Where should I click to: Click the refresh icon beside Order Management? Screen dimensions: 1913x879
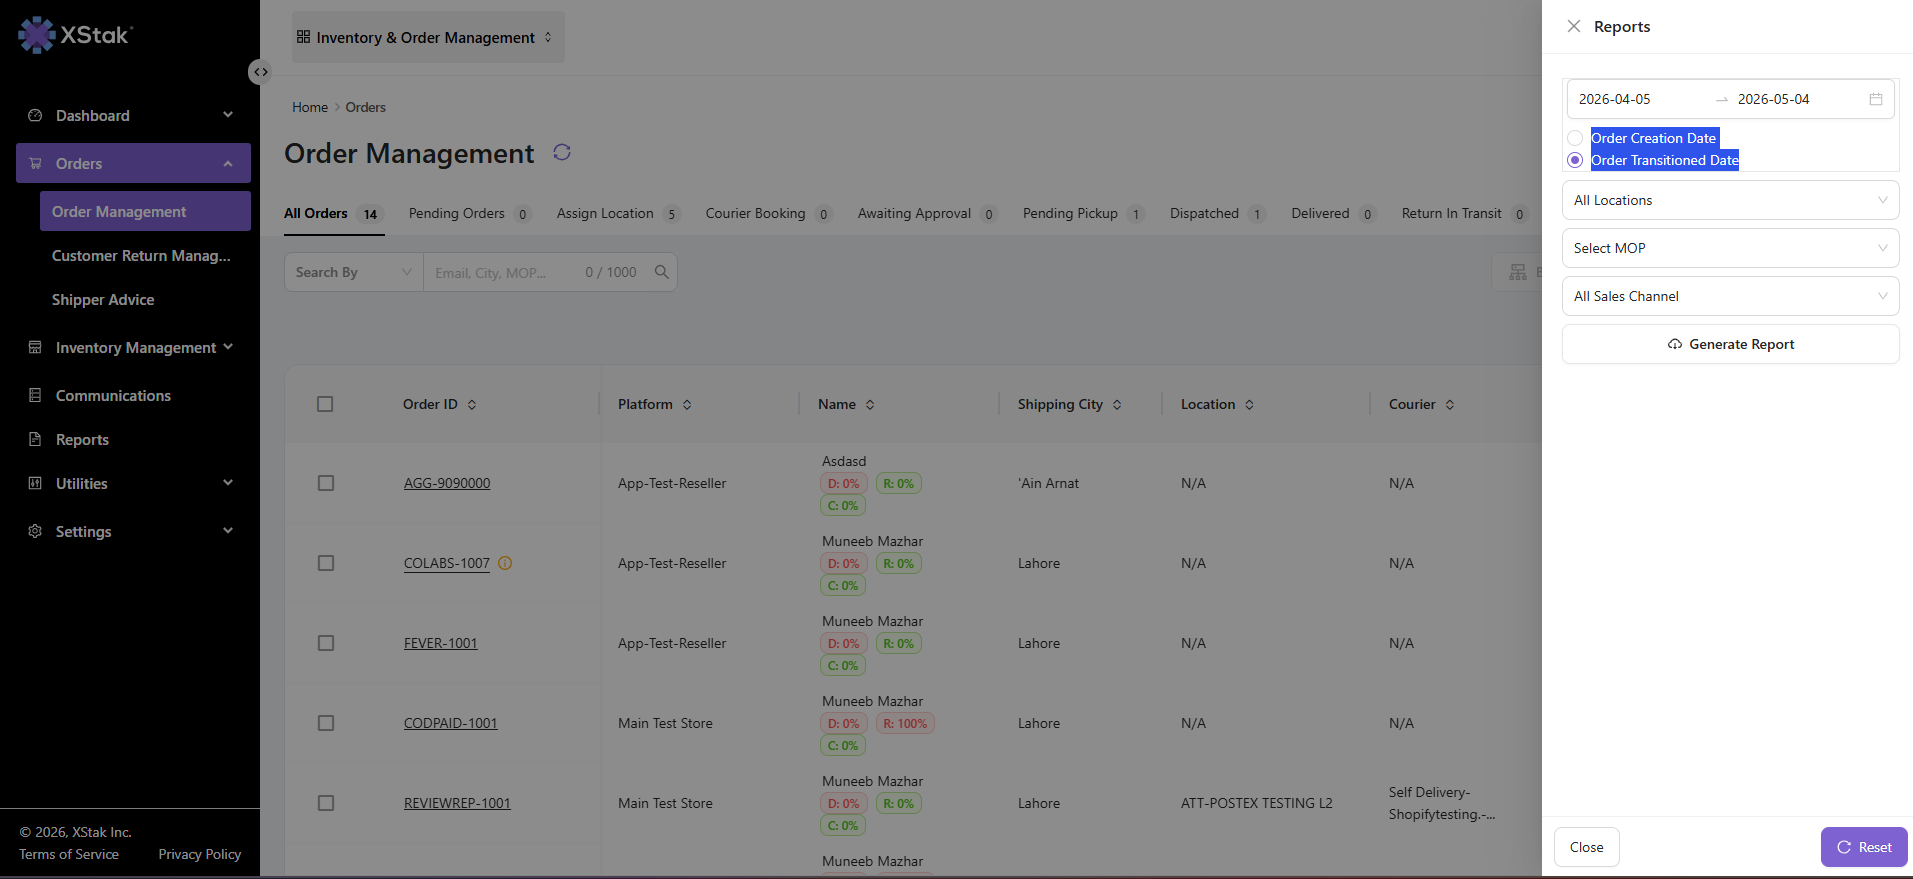(x=562, y=152)
